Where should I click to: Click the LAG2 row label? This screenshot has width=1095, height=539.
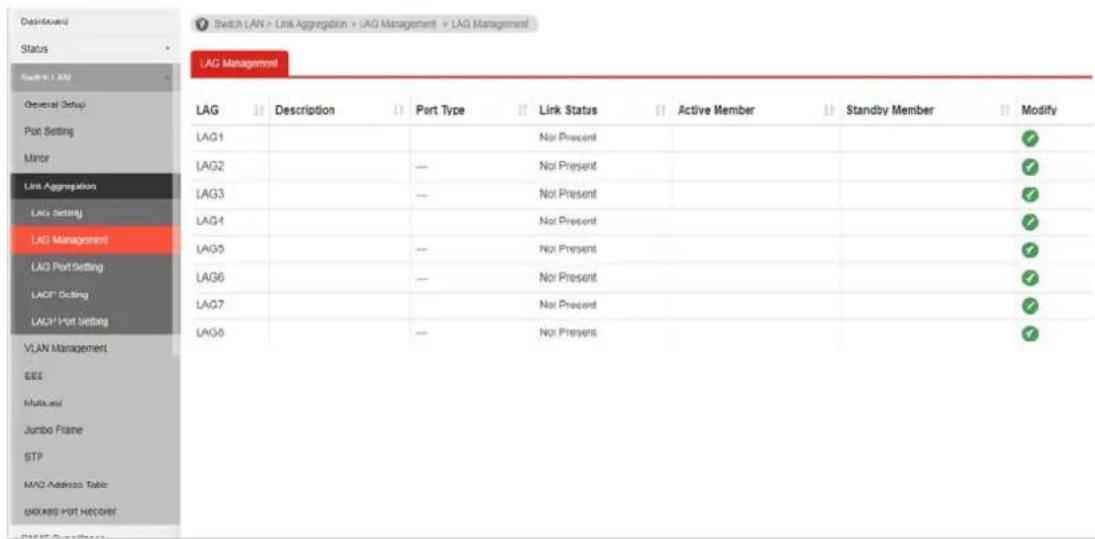pyautogui.click(x=210, y=166)
